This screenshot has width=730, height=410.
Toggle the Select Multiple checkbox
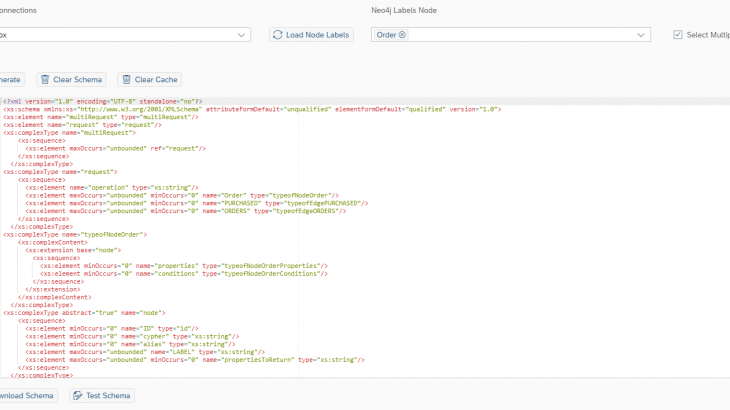pos(678,35)
